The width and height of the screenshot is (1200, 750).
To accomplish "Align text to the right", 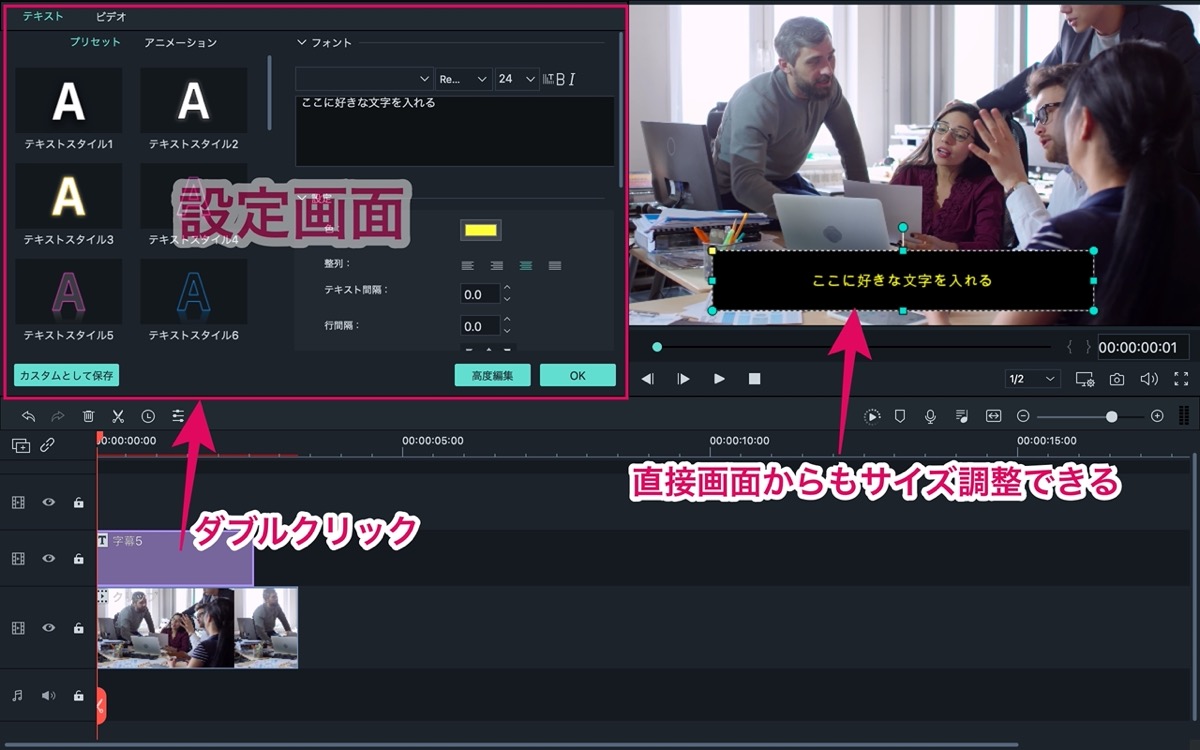I will coord(496,265).
